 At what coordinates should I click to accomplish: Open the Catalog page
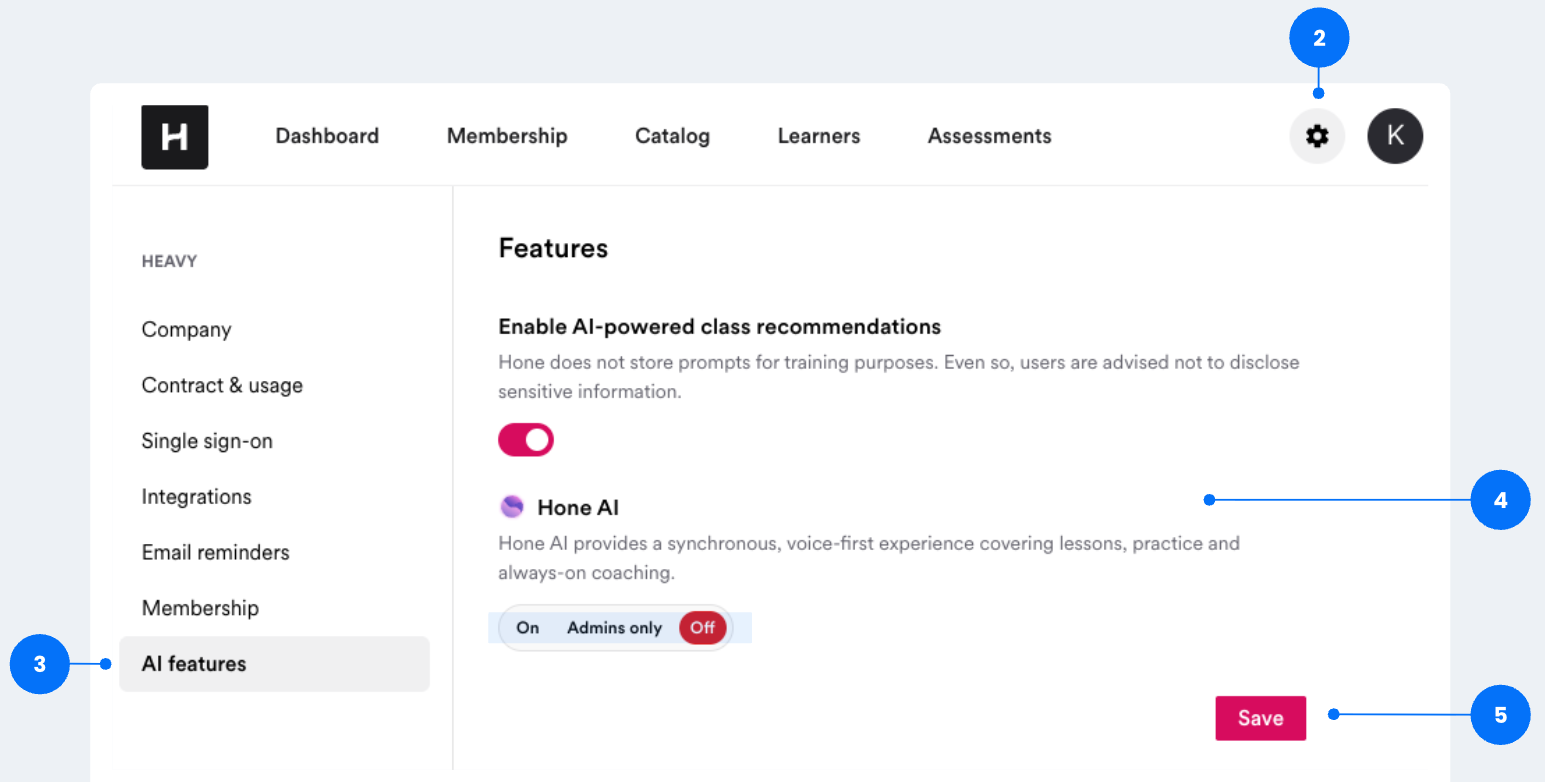(672, 136)
